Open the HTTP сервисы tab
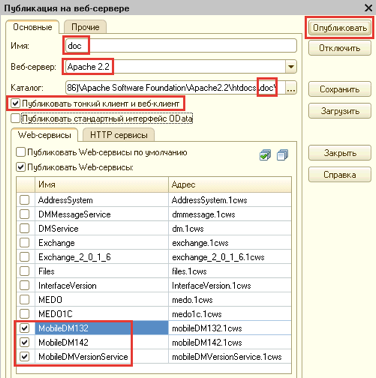Image resolution: width=376 pixels, height=378 pixels. pos(119,135)
